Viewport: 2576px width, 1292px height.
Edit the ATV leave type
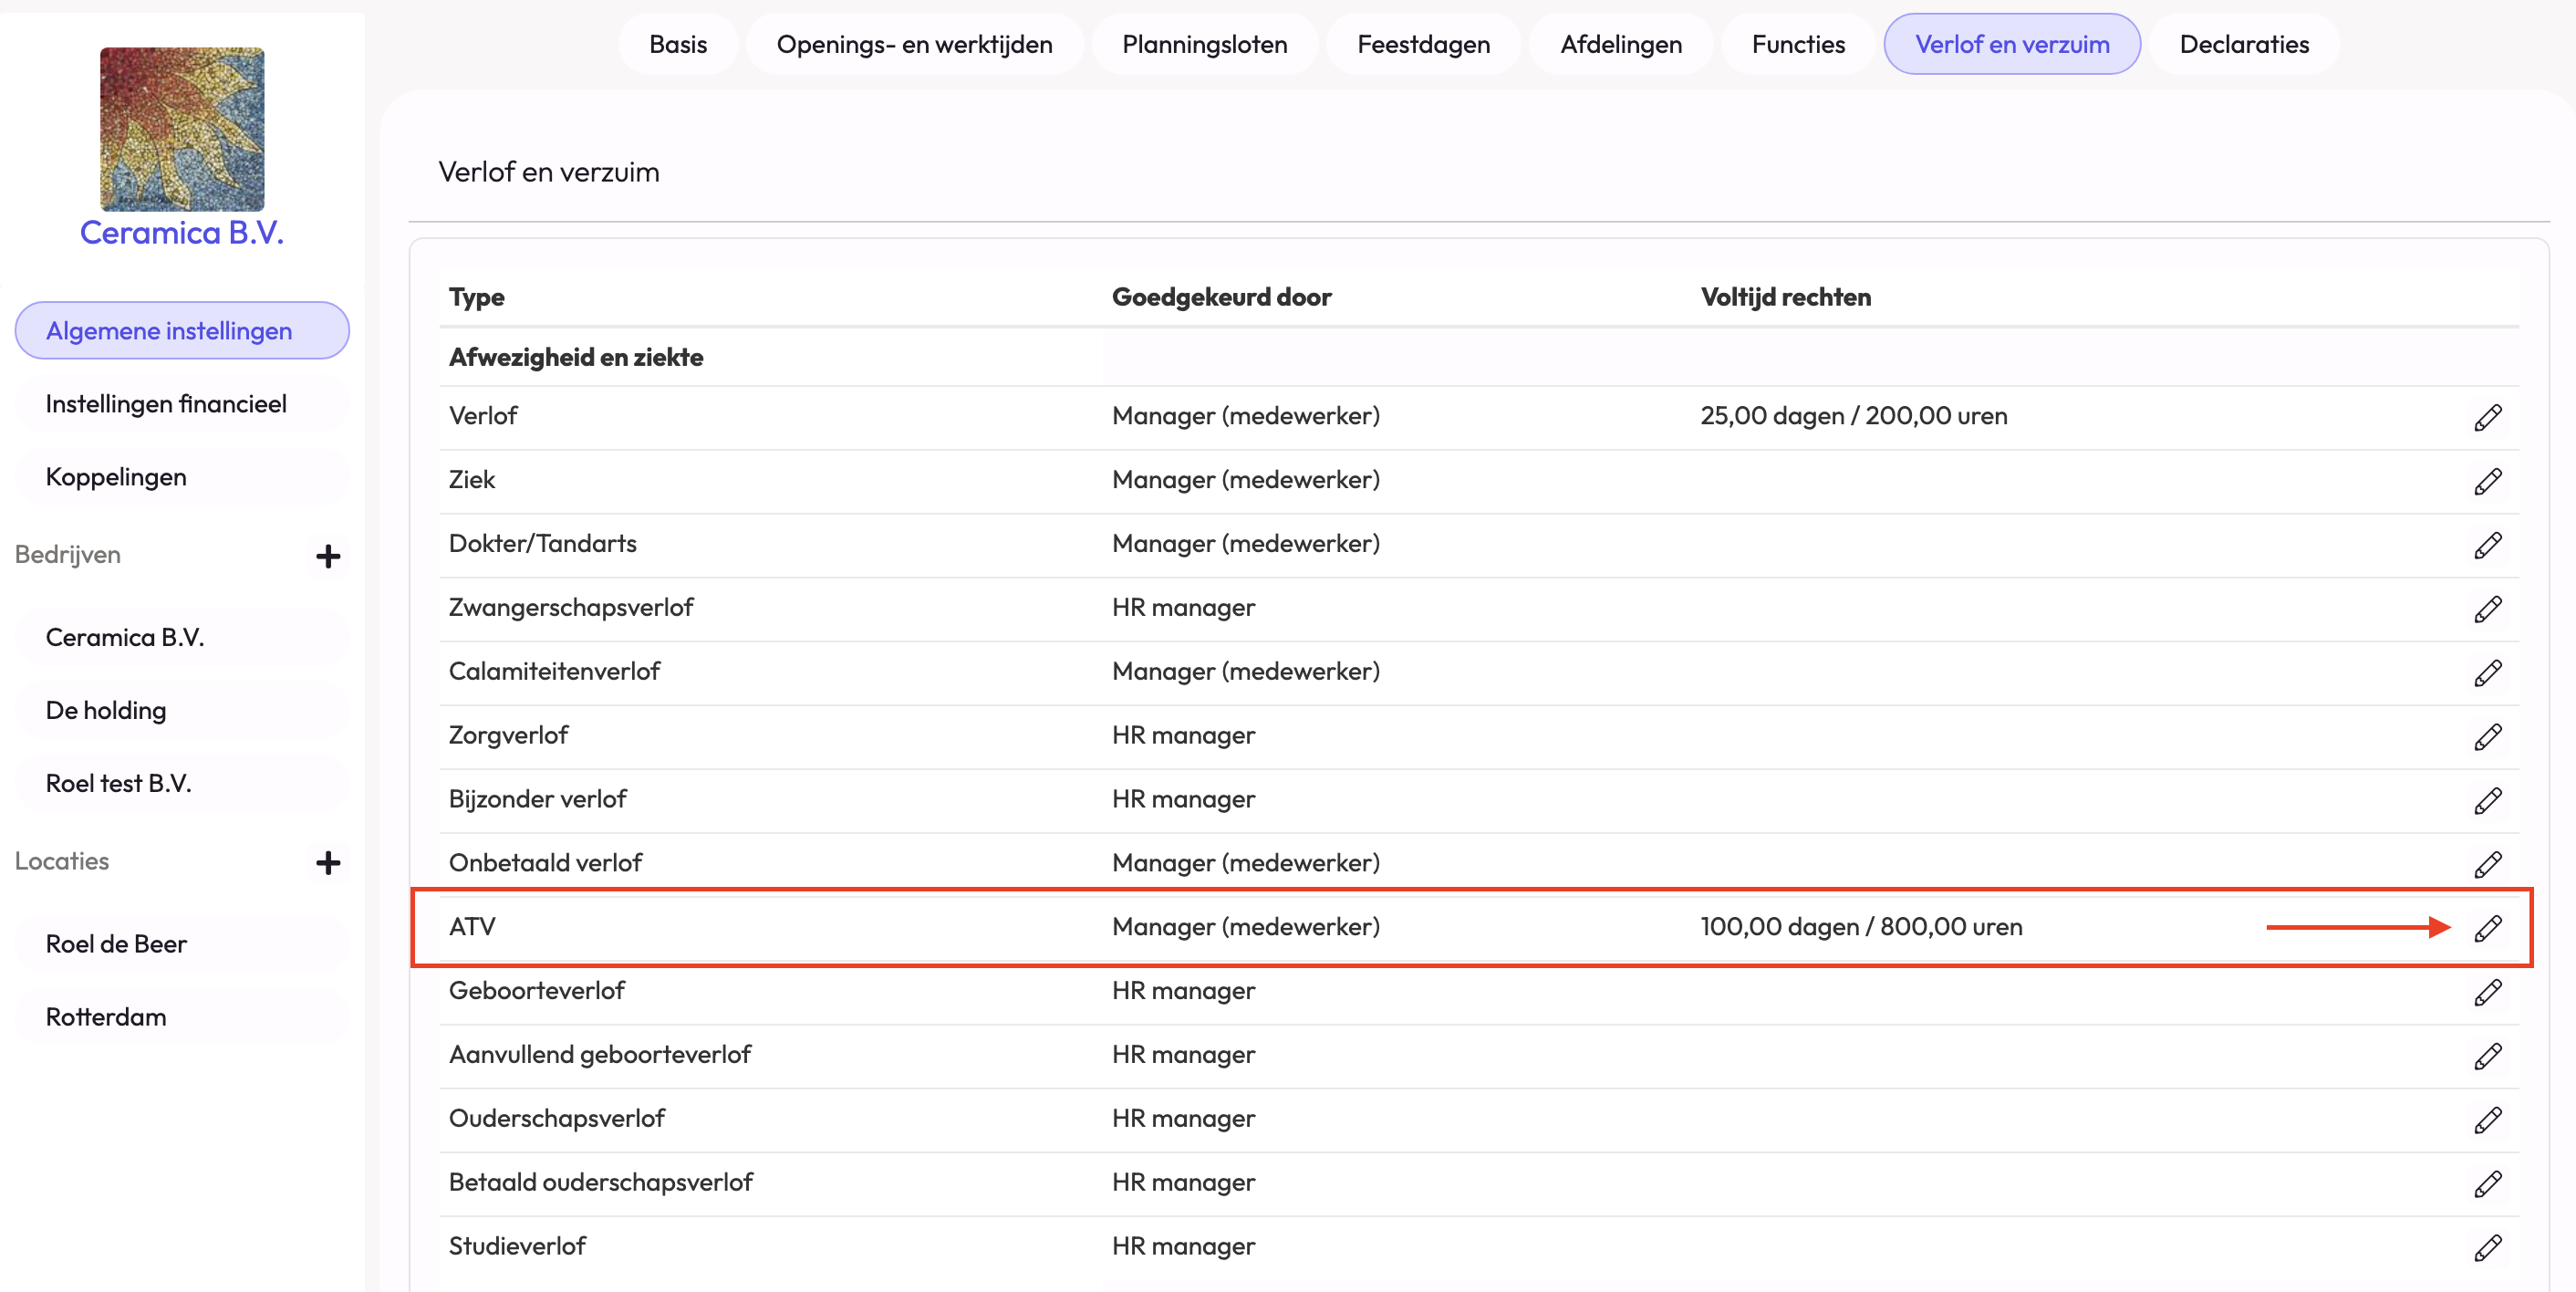pos(2487,928)
